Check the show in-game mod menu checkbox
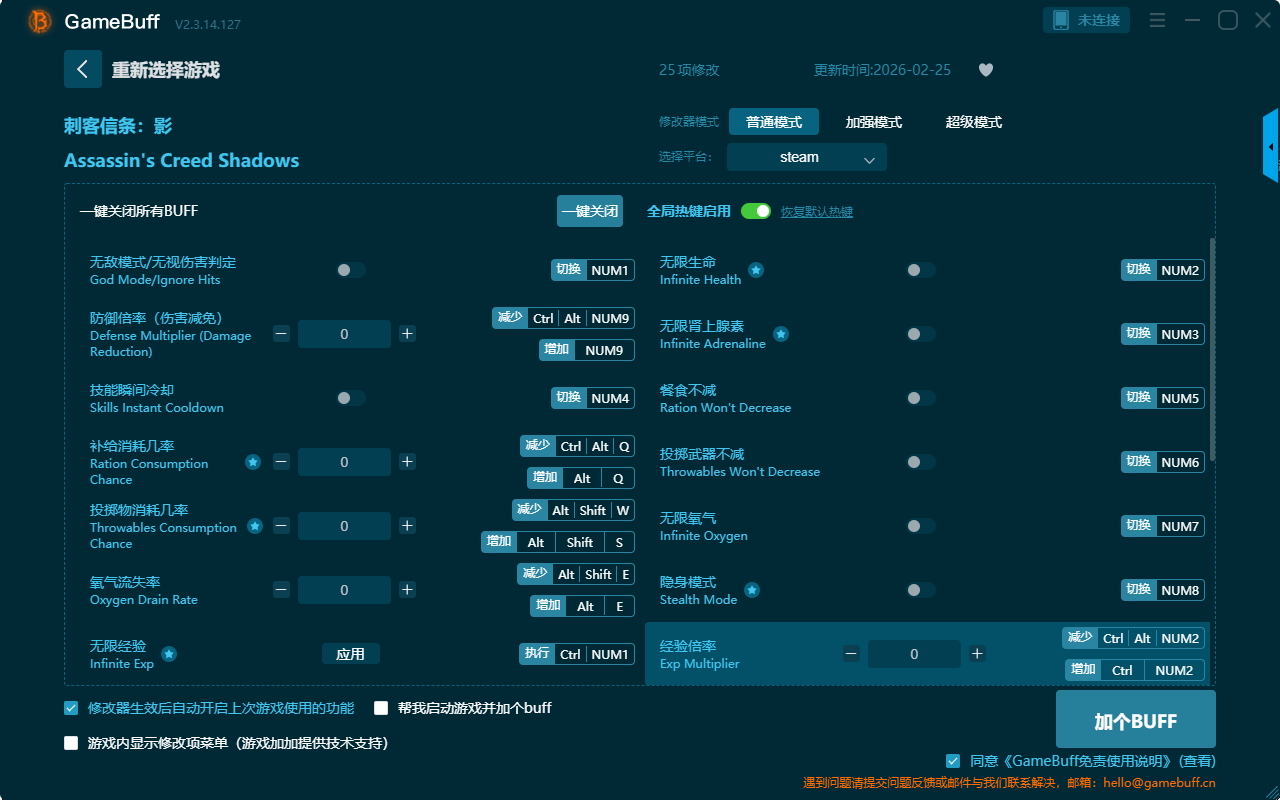Viewport: 1280px width, 800px height. pyautogui.click(x=71, y=743)
